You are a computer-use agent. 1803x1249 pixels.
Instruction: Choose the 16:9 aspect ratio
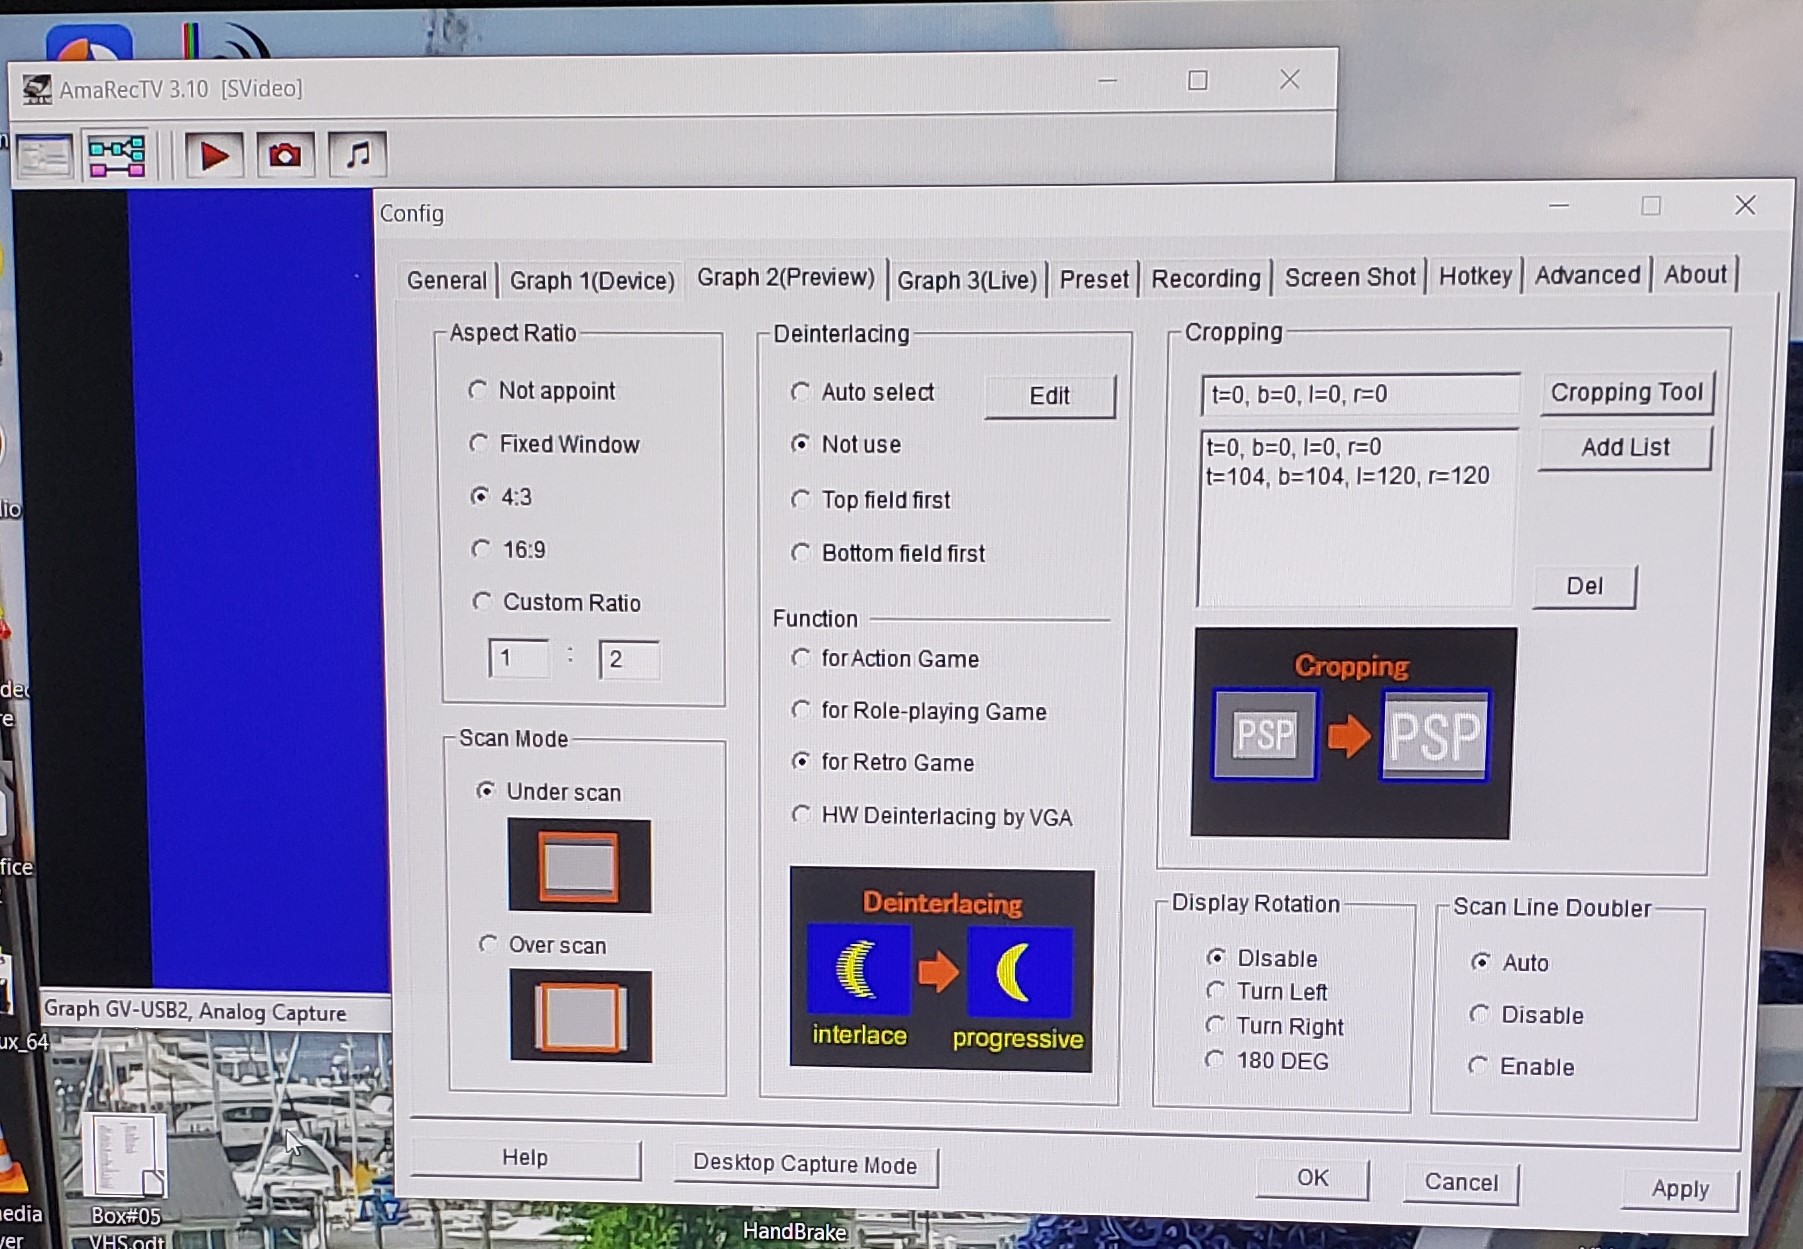coord(508,549)
